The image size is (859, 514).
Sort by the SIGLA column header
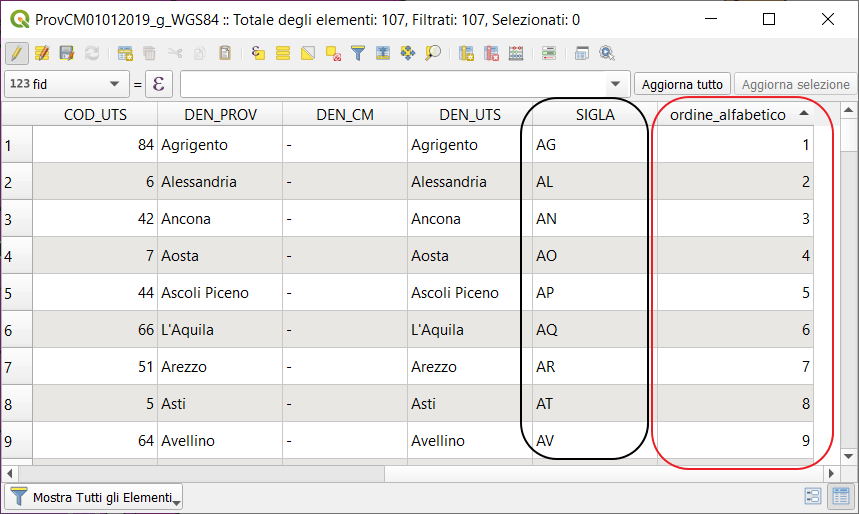(594, 114)
